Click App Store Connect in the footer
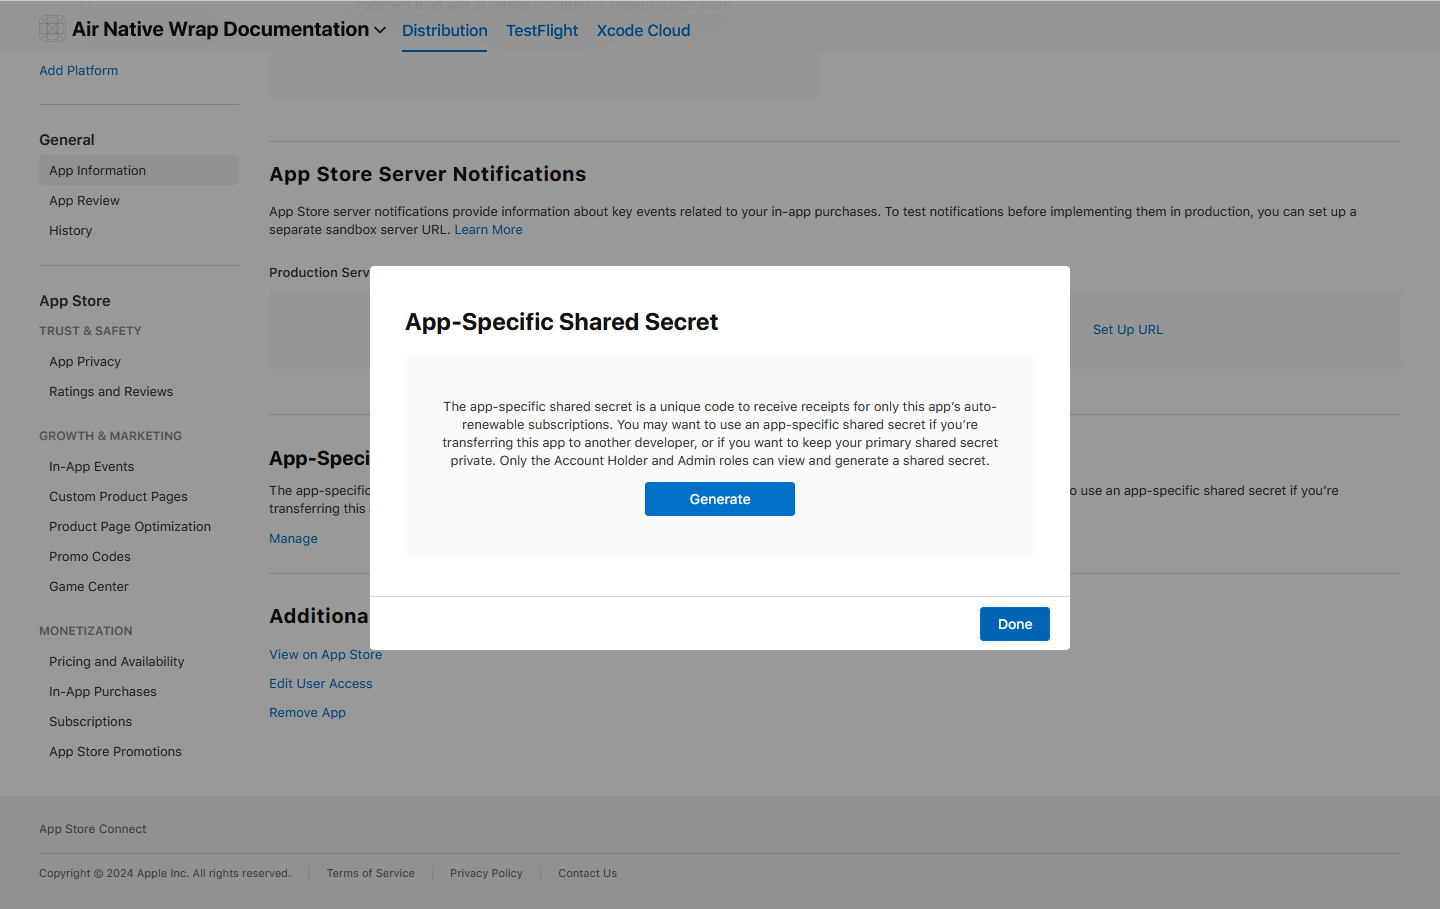This screenshot has width=1440, height=909. pos(92,829)
